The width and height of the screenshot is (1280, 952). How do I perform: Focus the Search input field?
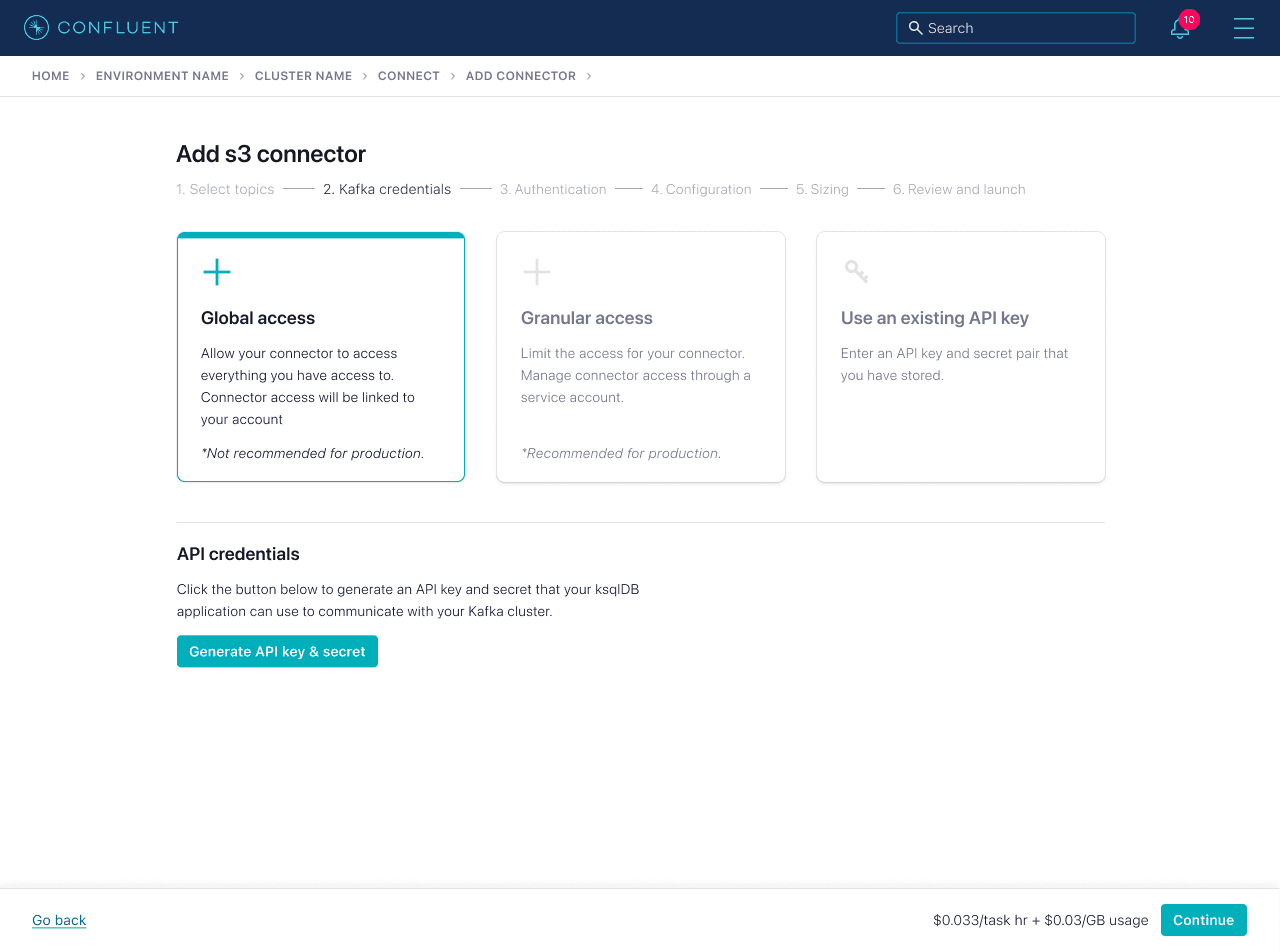coord(1016,28)
